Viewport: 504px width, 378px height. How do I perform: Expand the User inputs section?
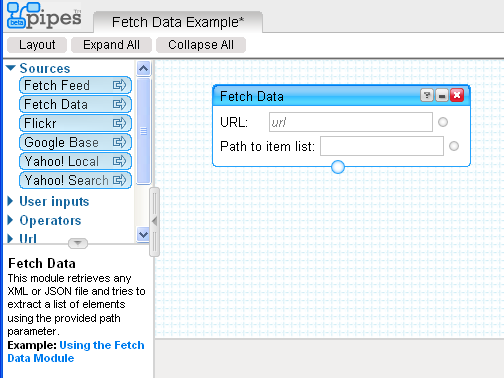click(x=10, y=201)
